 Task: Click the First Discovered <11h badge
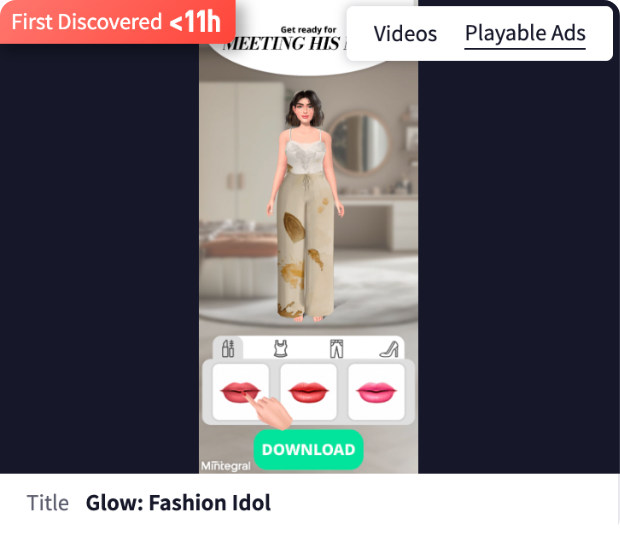tap(116, 21)
